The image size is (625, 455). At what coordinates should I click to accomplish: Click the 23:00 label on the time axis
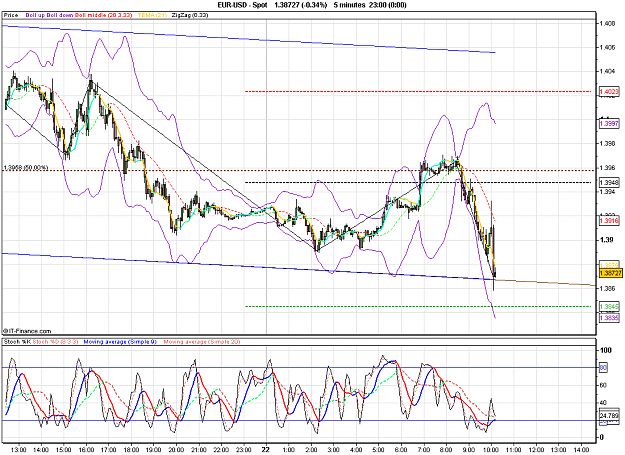pyautogui.click(x=244, y=450)
